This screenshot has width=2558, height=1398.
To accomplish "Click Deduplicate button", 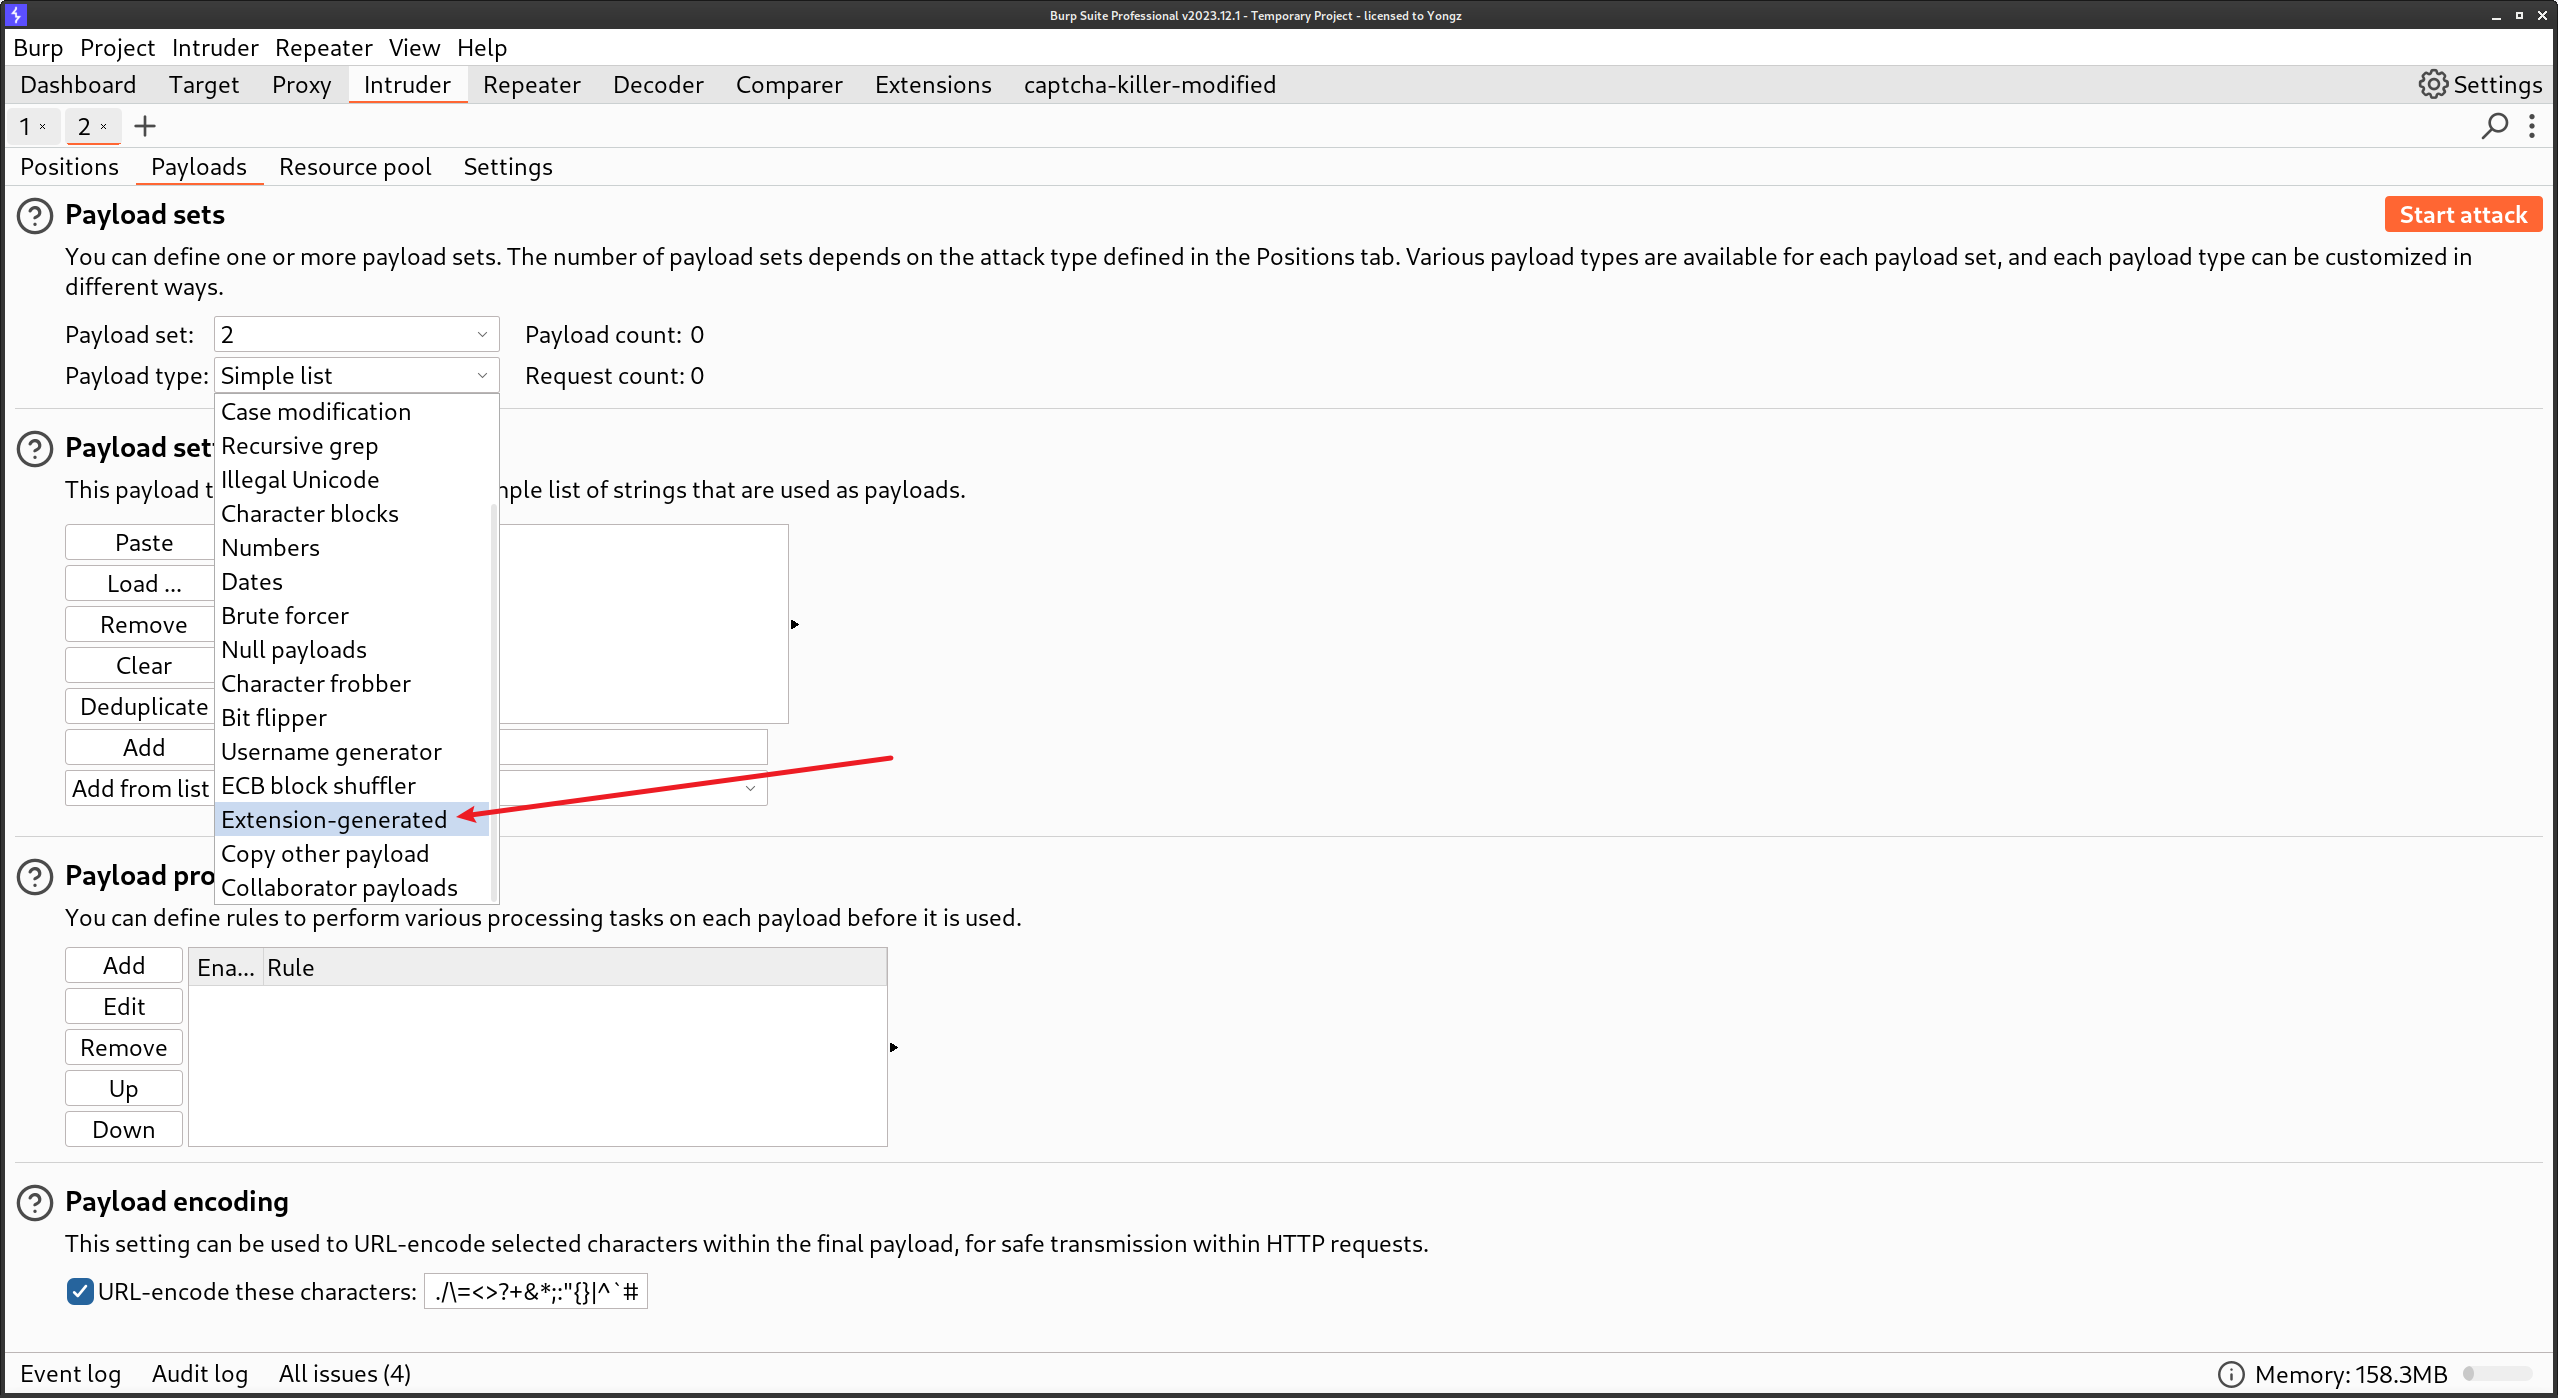I will 140,707.
